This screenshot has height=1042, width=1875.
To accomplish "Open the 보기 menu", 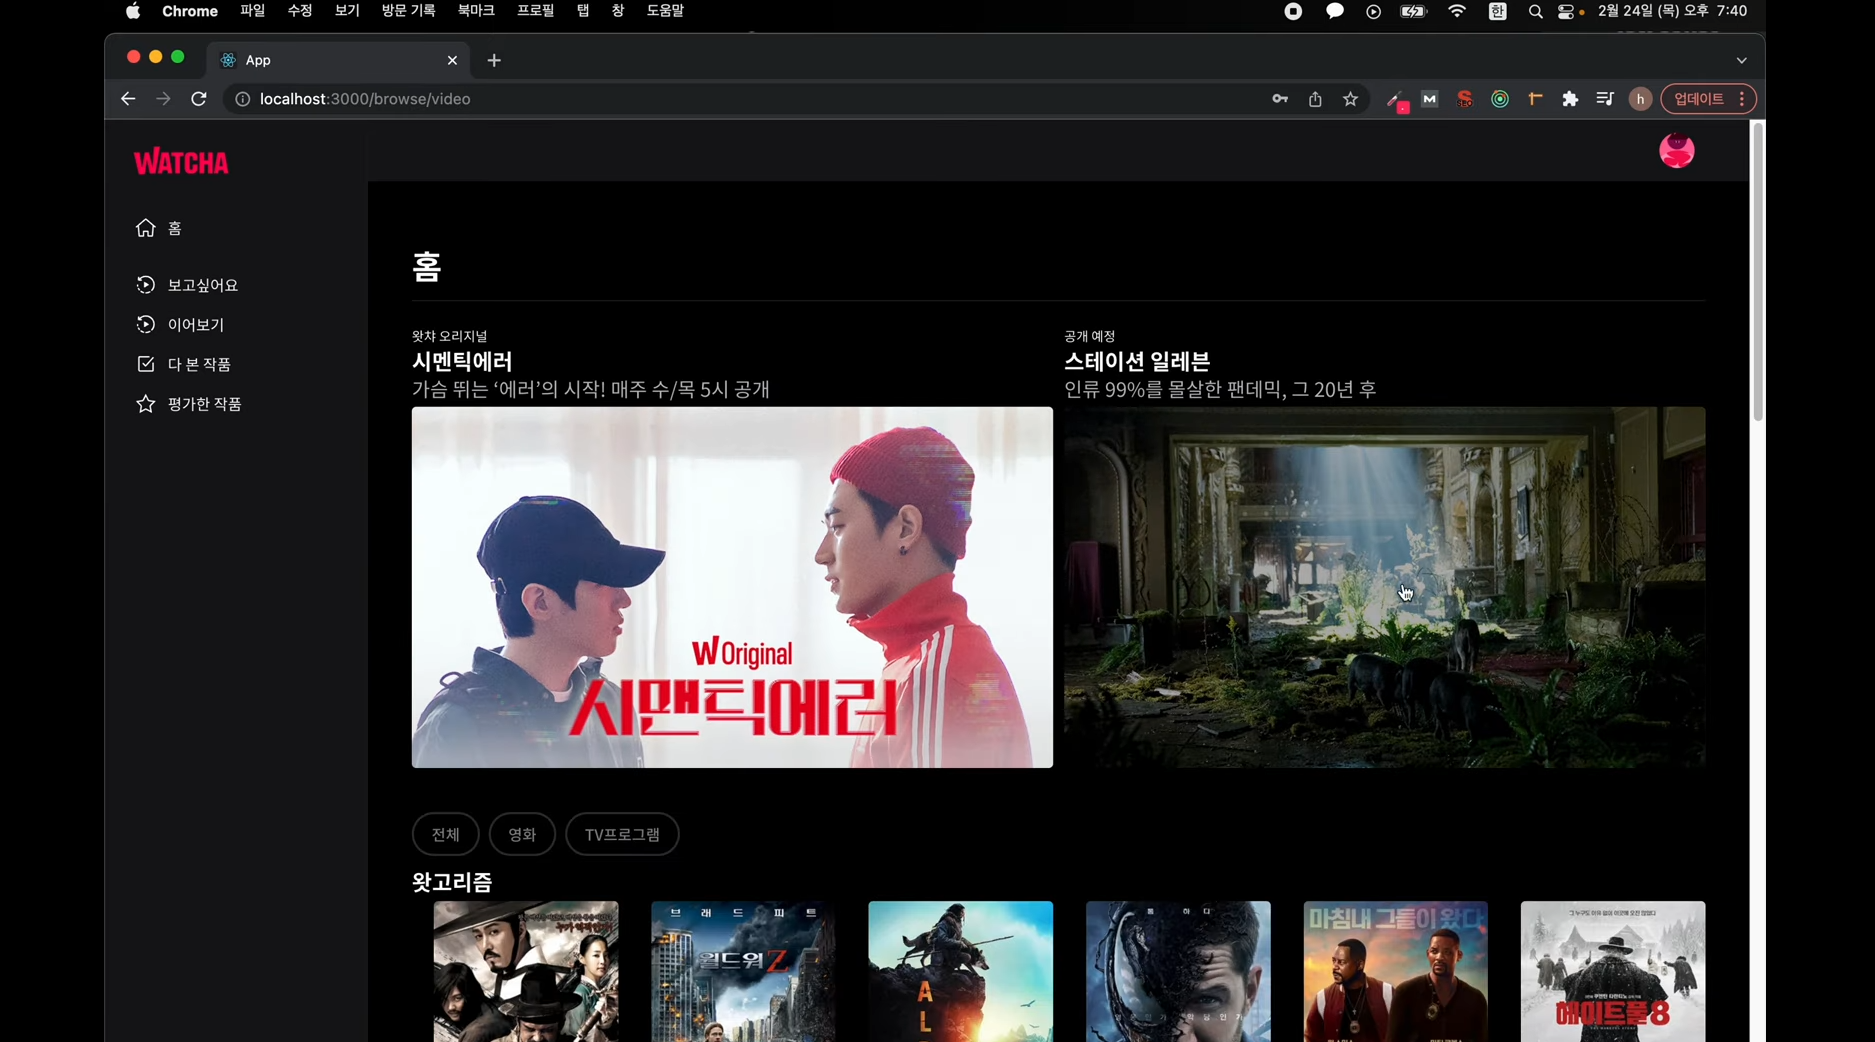I will [x=347, y=11].
